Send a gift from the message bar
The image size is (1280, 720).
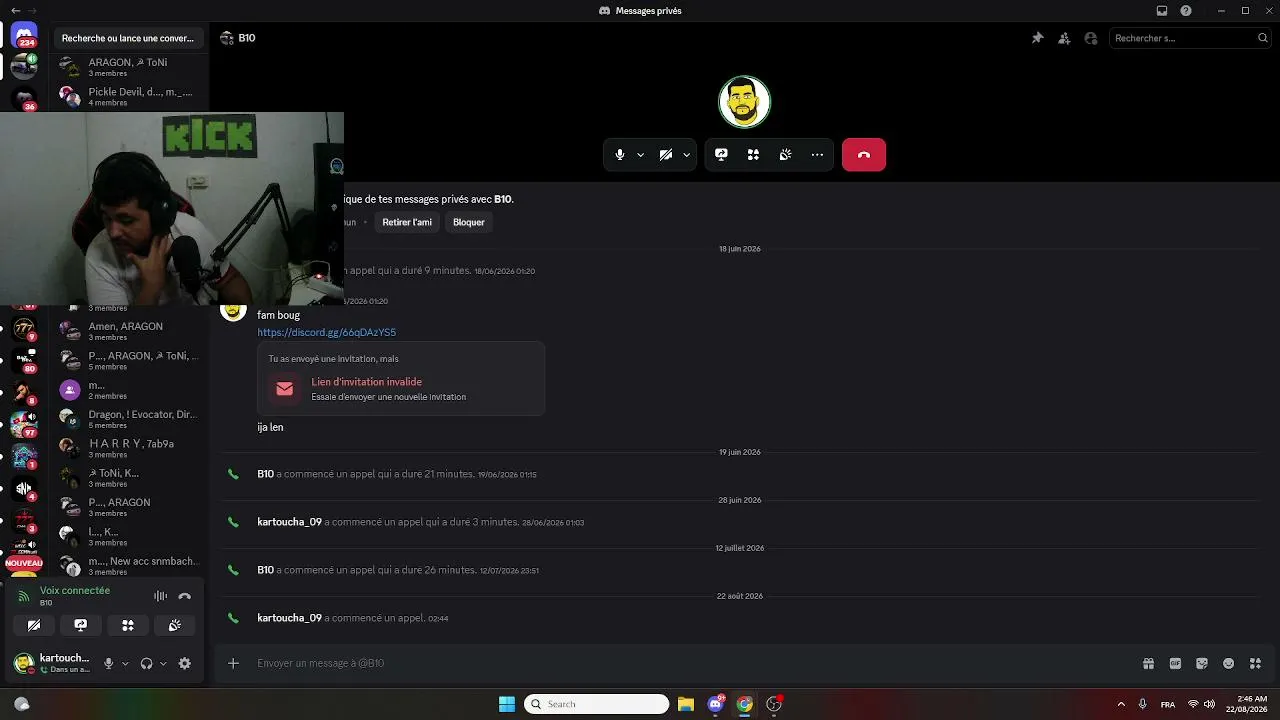(1148, 663)
